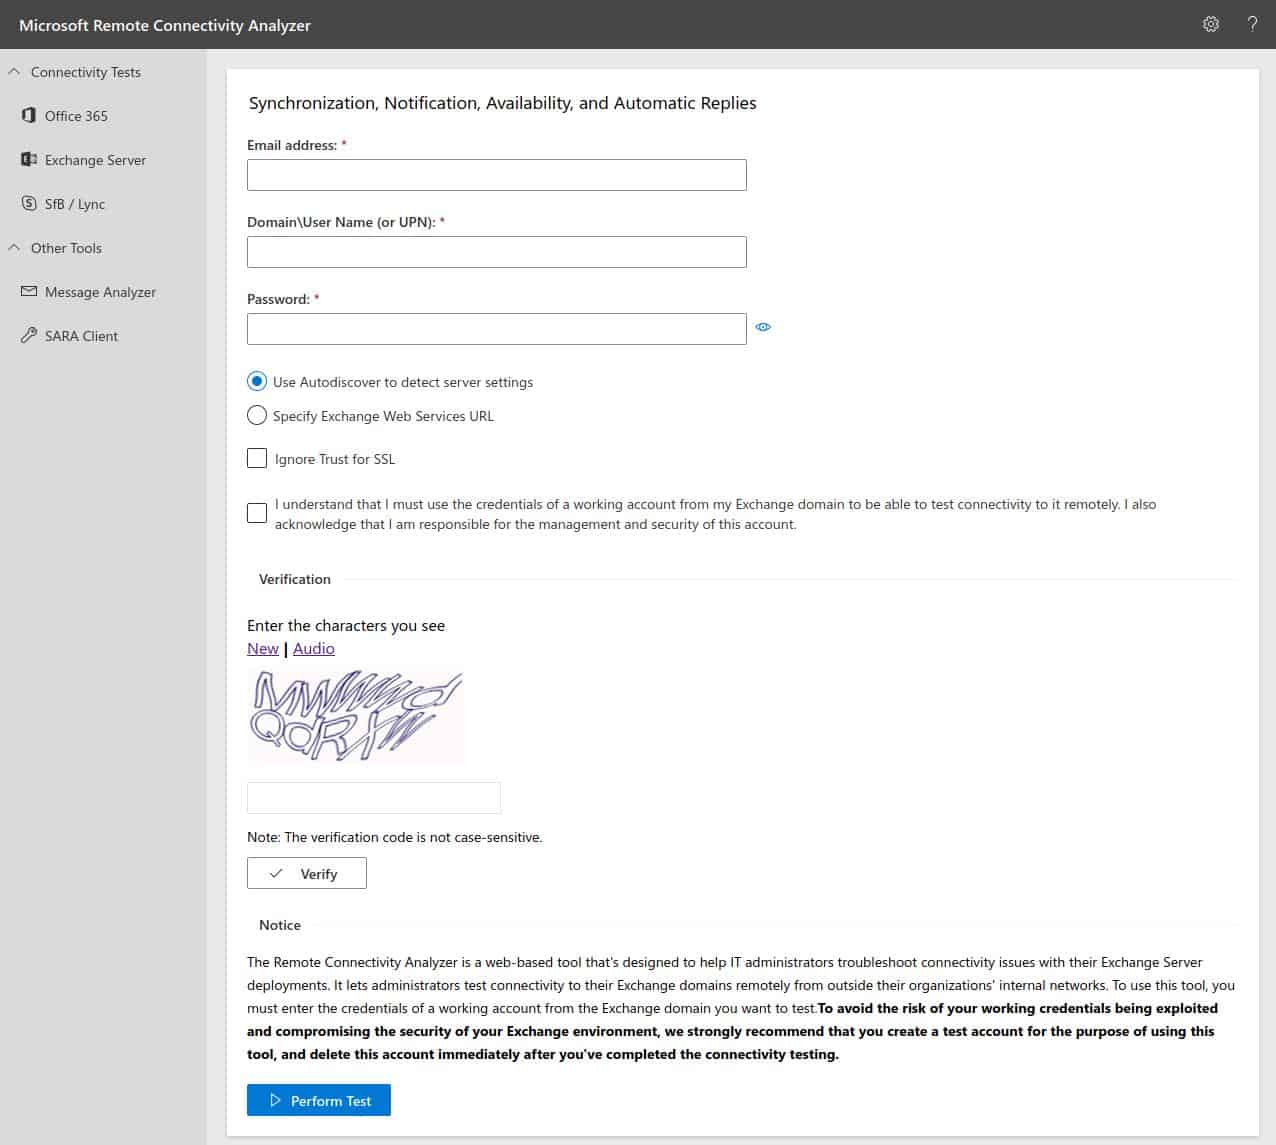Select Use Autodiscover to detect server settings
Screen dimensions: 1276x1145
click(257, 381)
